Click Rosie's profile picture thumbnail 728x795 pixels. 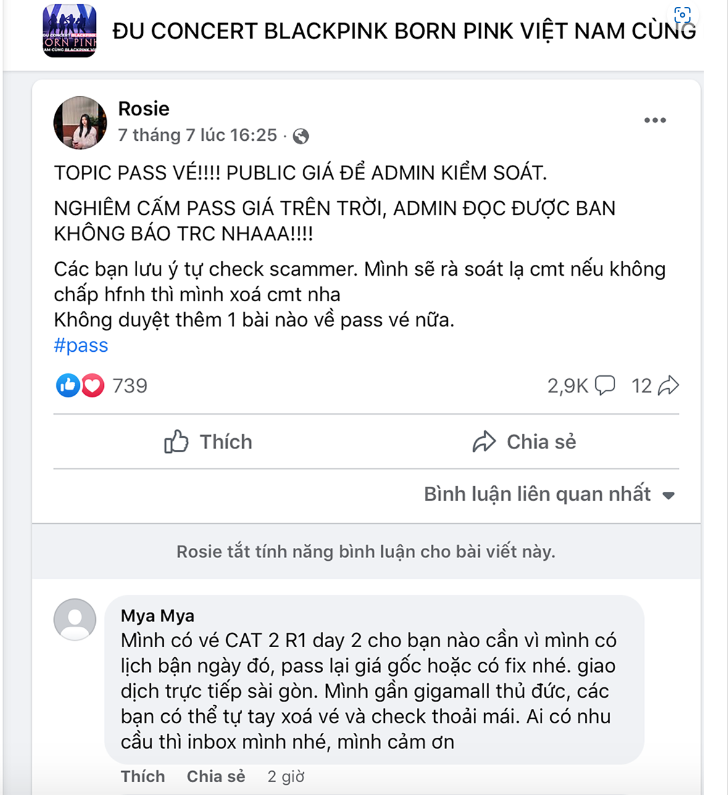click(x=80, y=122)
